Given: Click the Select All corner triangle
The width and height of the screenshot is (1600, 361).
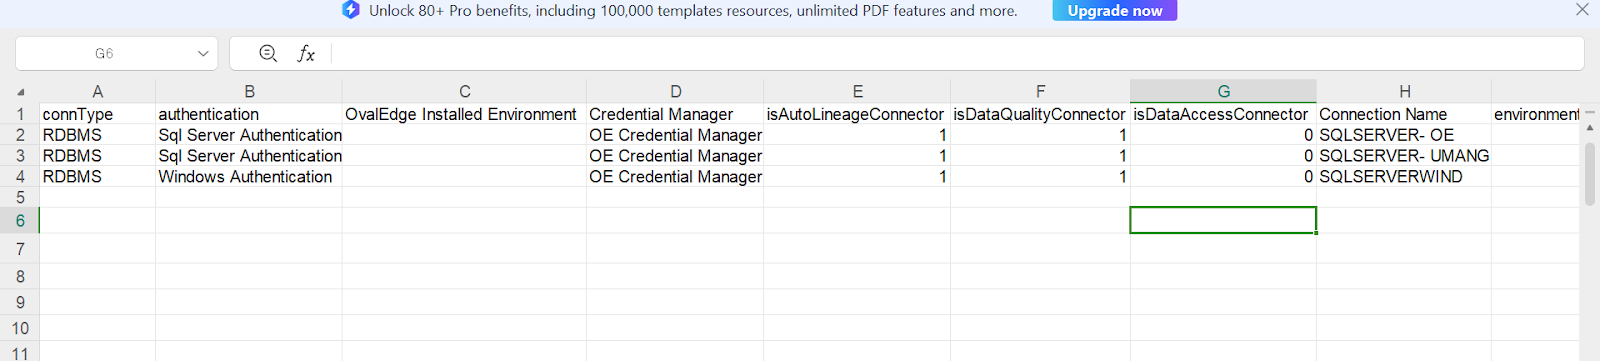Looking at the screenshot, I should coord(21,92).
